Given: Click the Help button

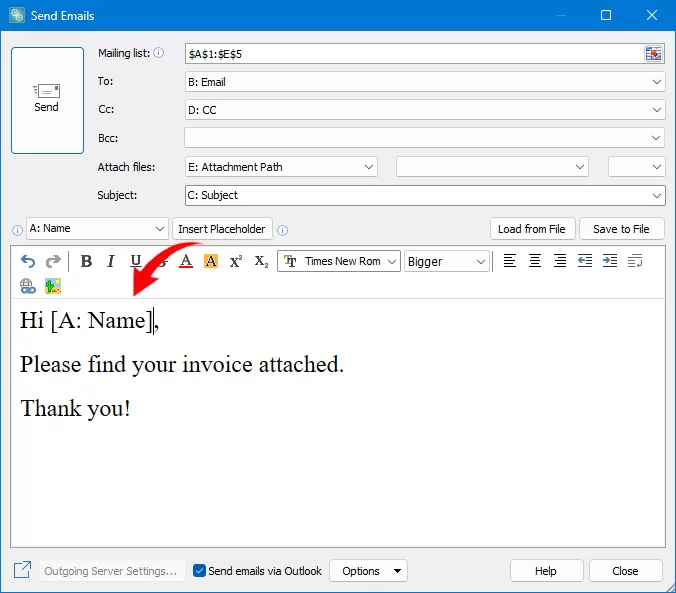Looking at the screenshot, I should (x=546, y=571).
